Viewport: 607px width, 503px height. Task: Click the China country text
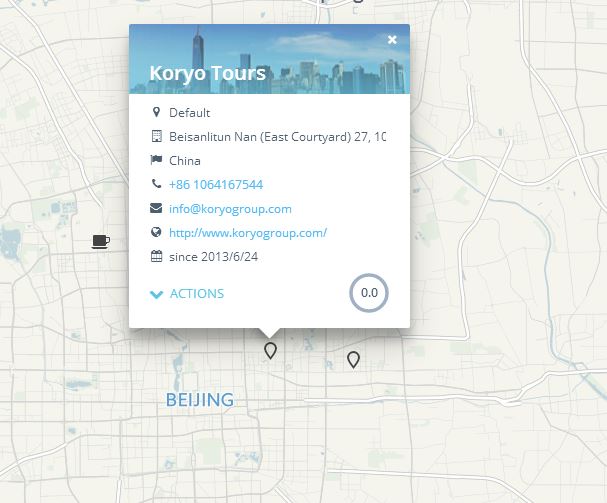(185, 161)
